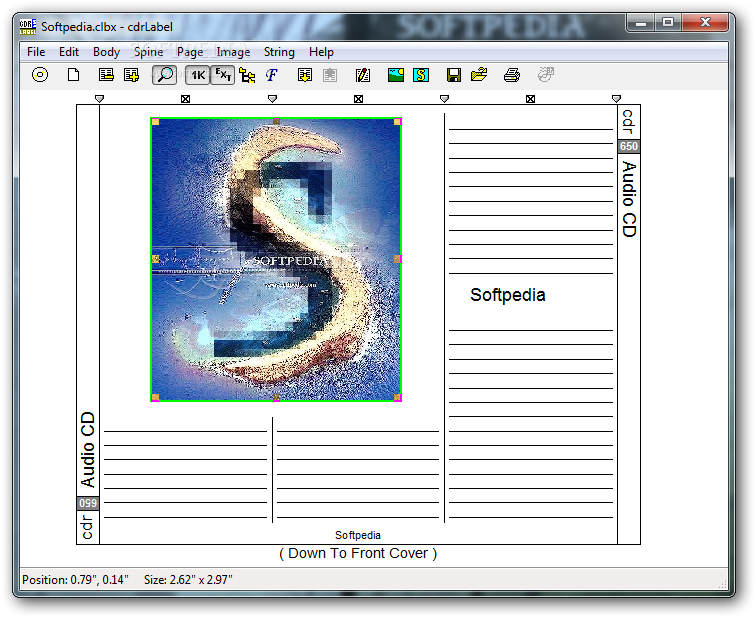Open the Body menu
The height and width of the screenshot is (618, 756).
tap(106, 52)
